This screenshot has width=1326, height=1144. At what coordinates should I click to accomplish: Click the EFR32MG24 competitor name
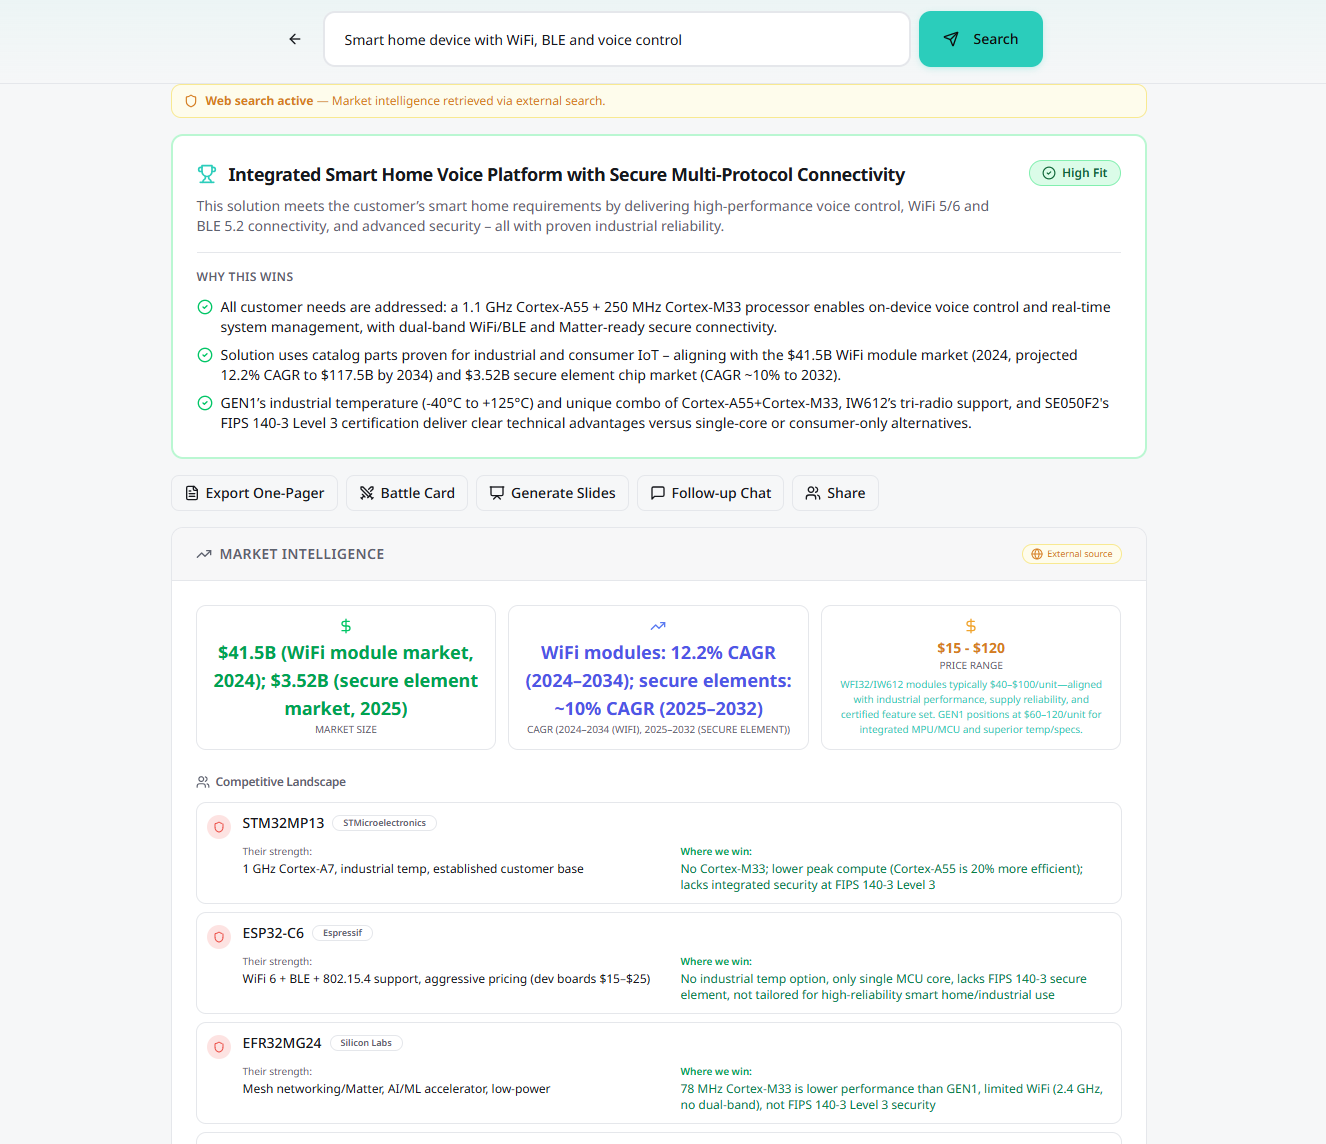click(x=282, y=1043)
